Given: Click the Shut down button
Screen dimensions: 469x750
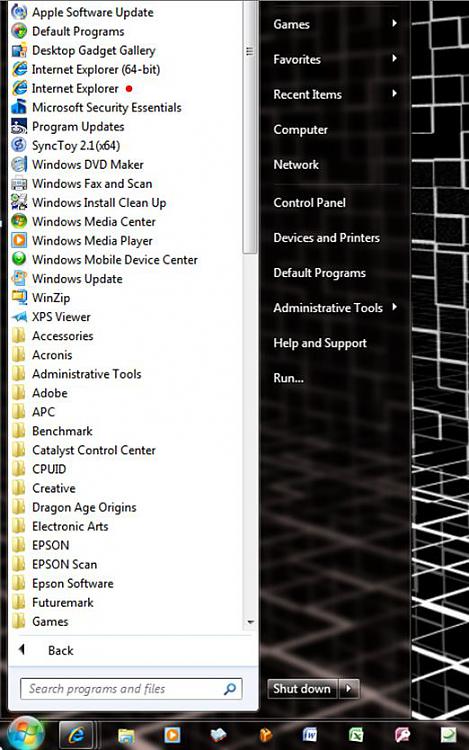Looking at the screenshot, I should point(302,689).
